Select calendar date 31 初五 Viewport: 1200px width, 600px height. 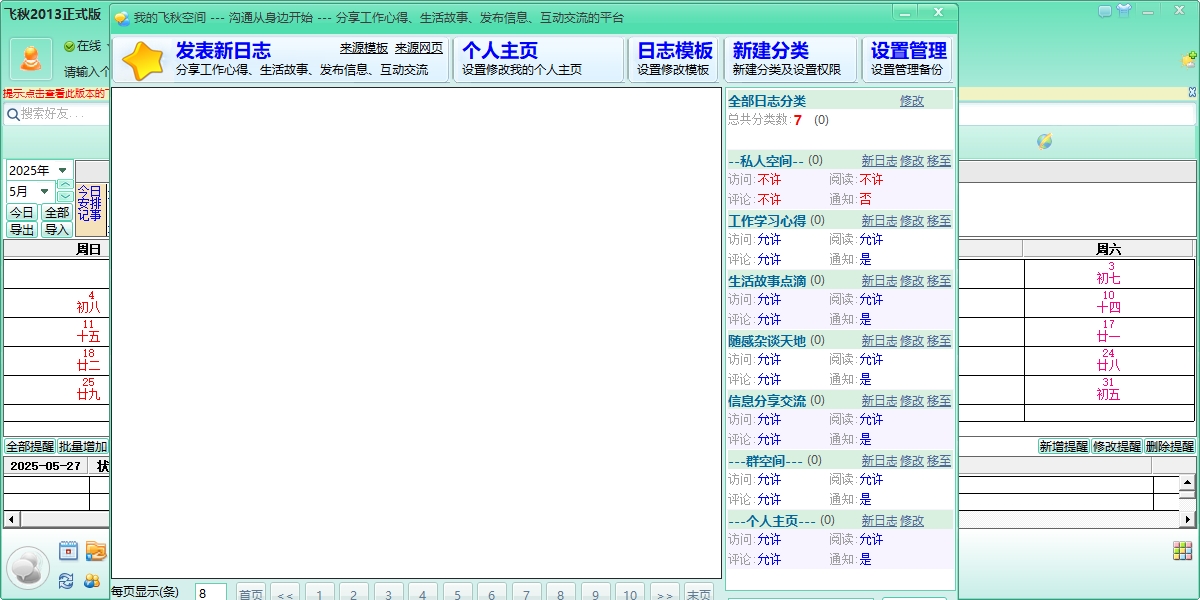coord(1108,389)
